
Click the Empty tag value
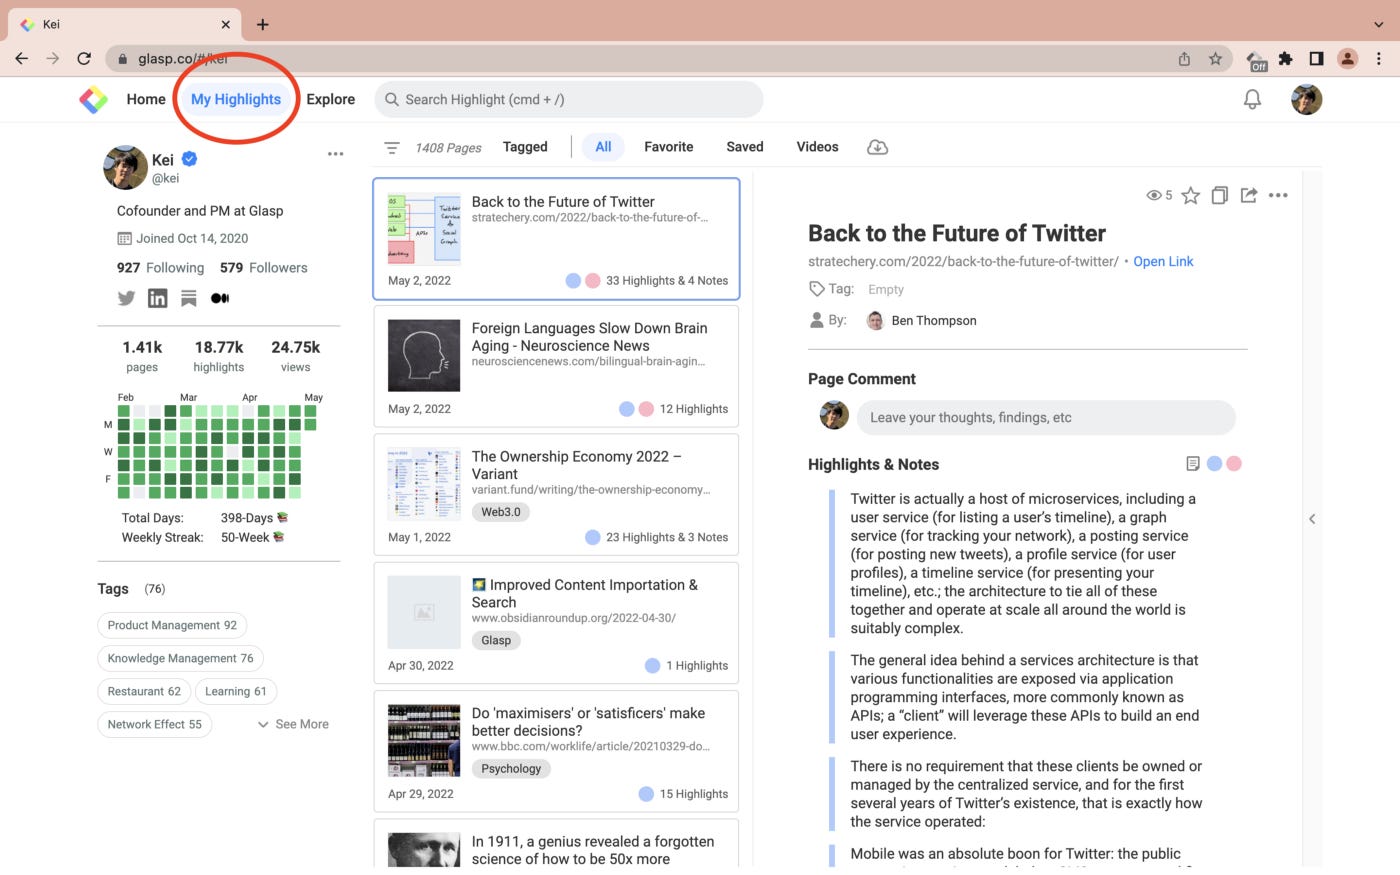pos(886,290)
